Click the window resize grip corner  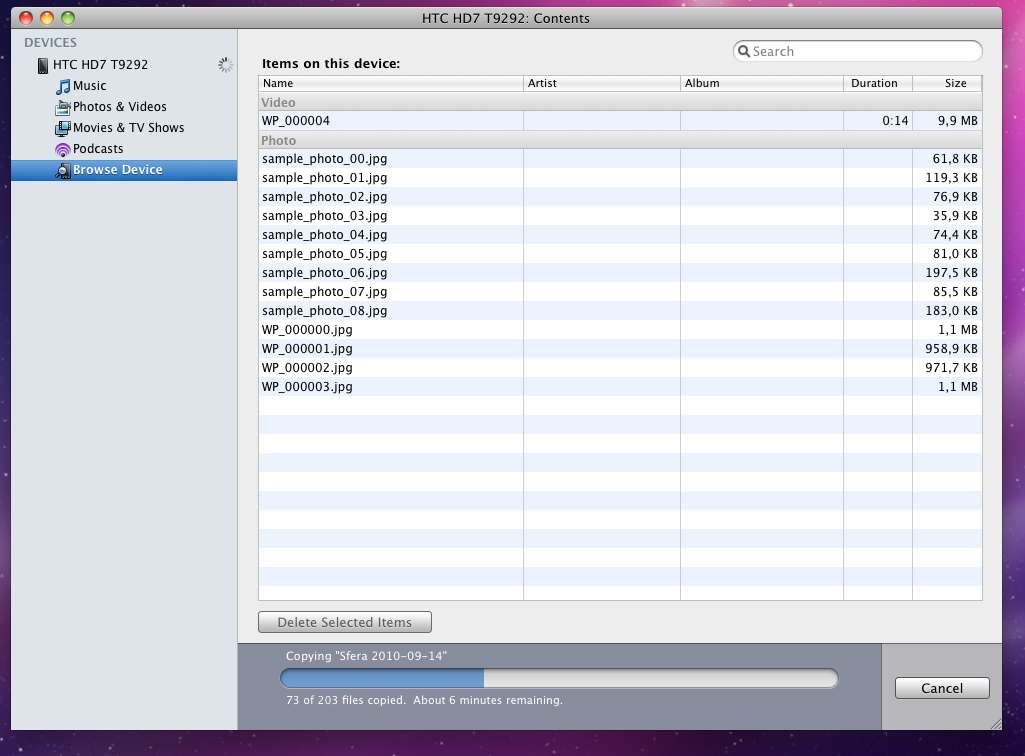pyautogui.click(x=996, y=723)
